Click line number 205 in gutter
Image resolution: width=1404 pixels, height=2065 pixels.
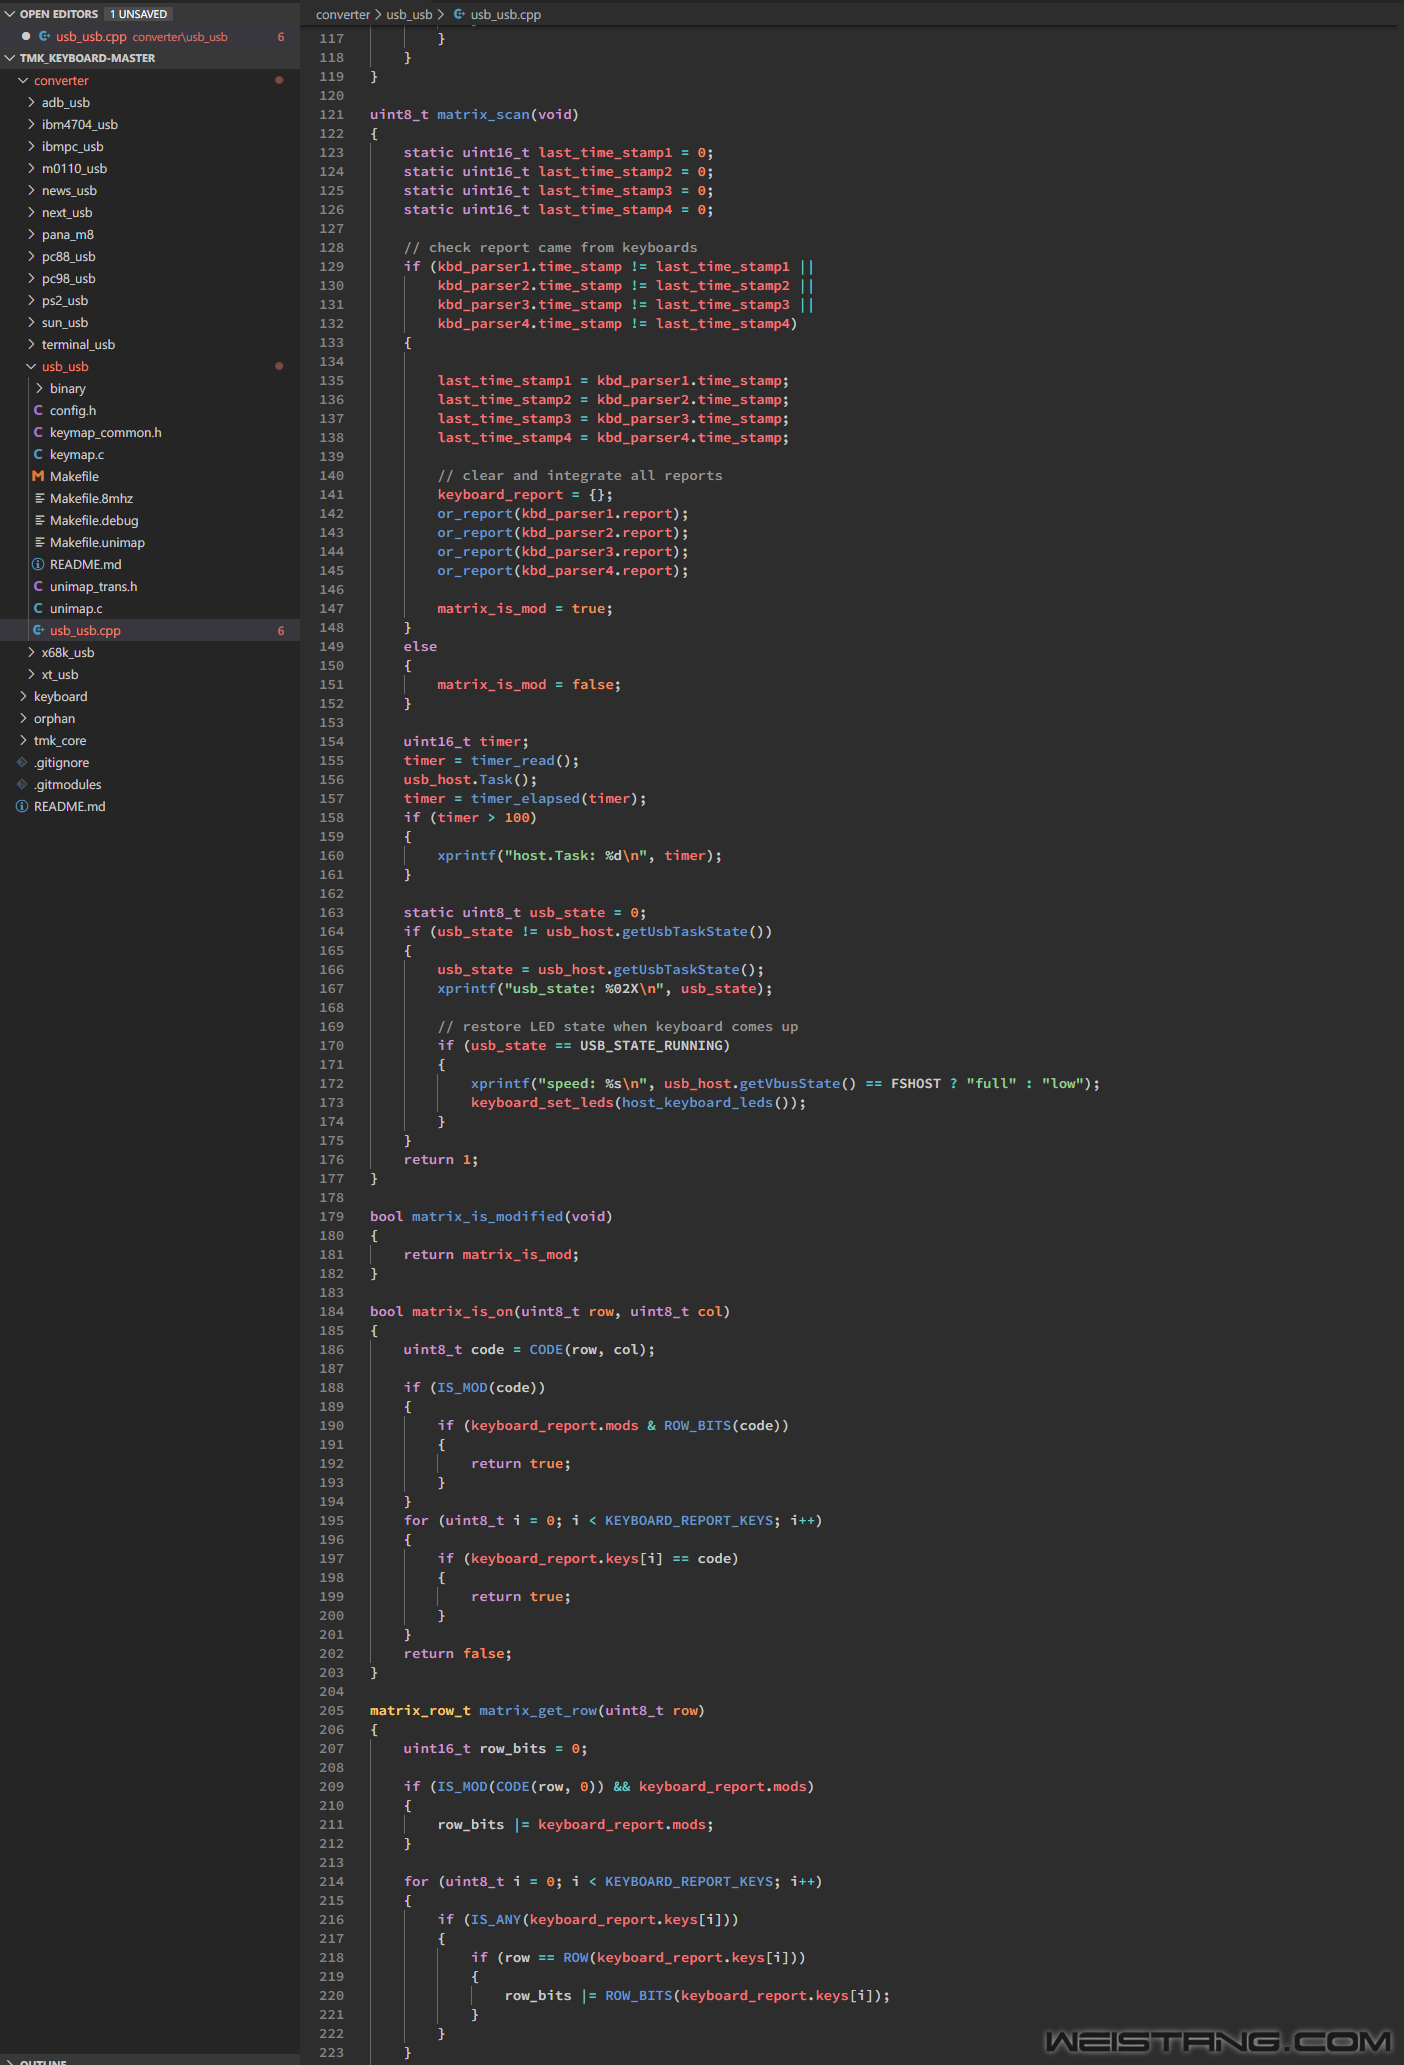tap(331, 1710)
